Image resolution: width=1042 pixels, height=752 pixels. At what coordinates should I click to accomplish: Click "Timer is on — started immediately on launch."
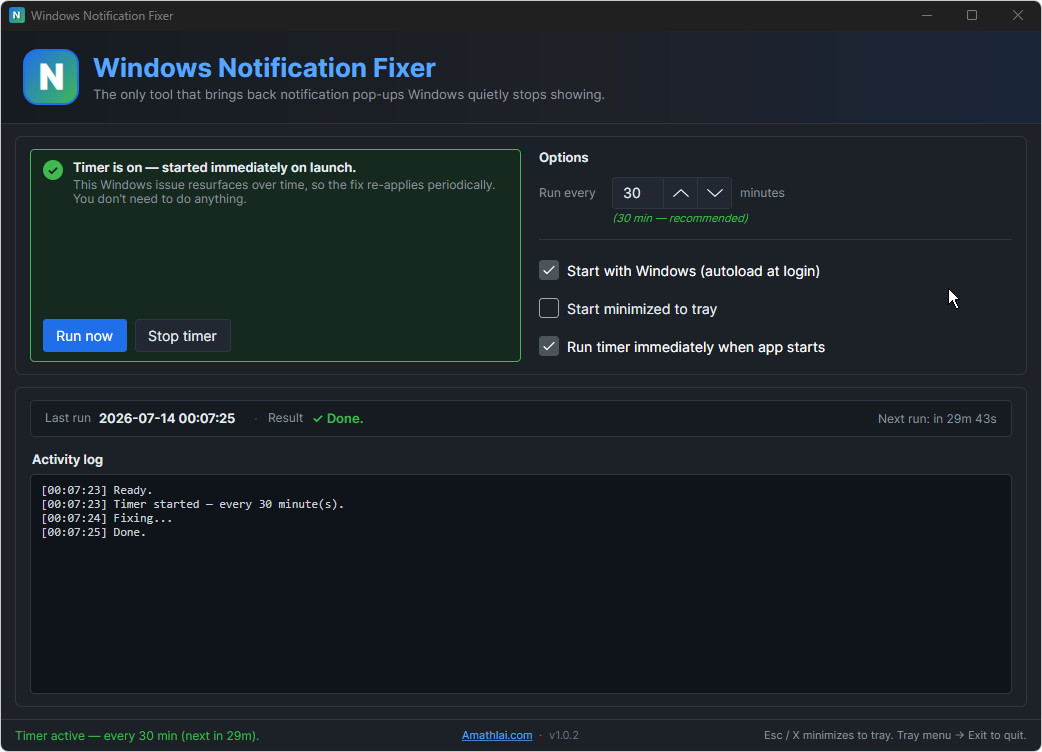[215, 167]
